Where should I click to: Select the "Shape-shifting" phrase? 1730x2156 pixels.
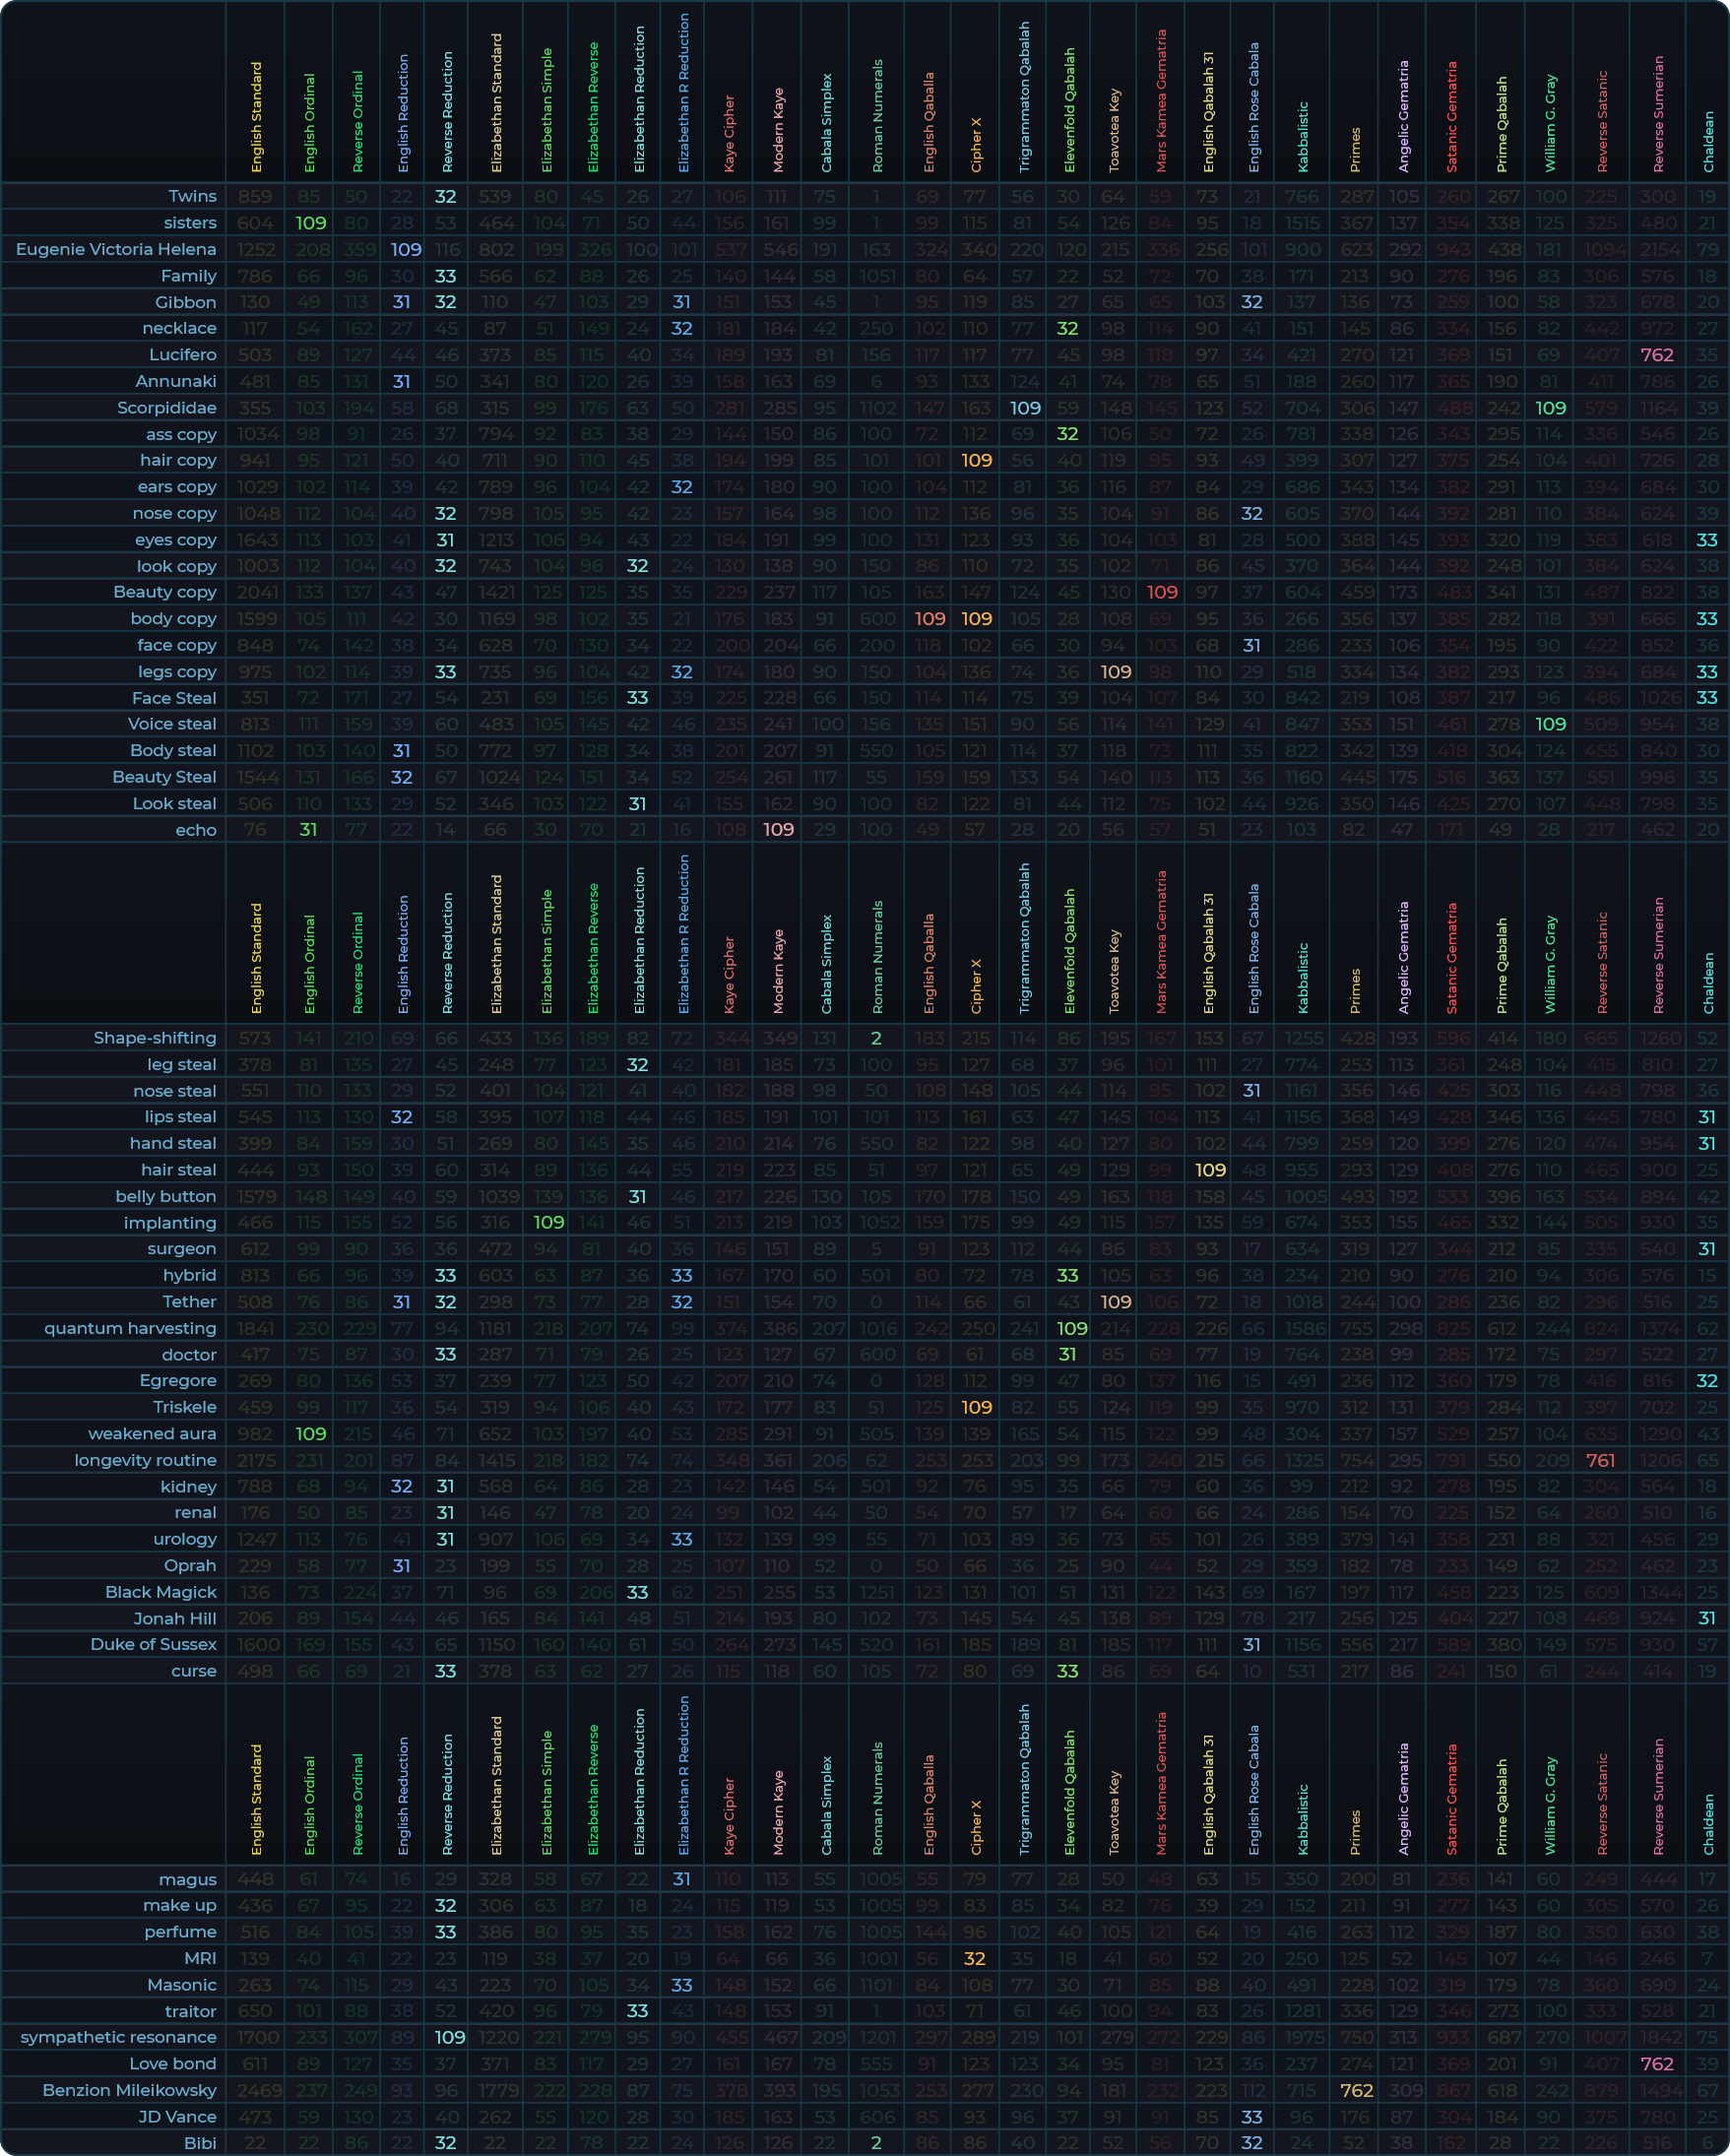pos(155,1038)
